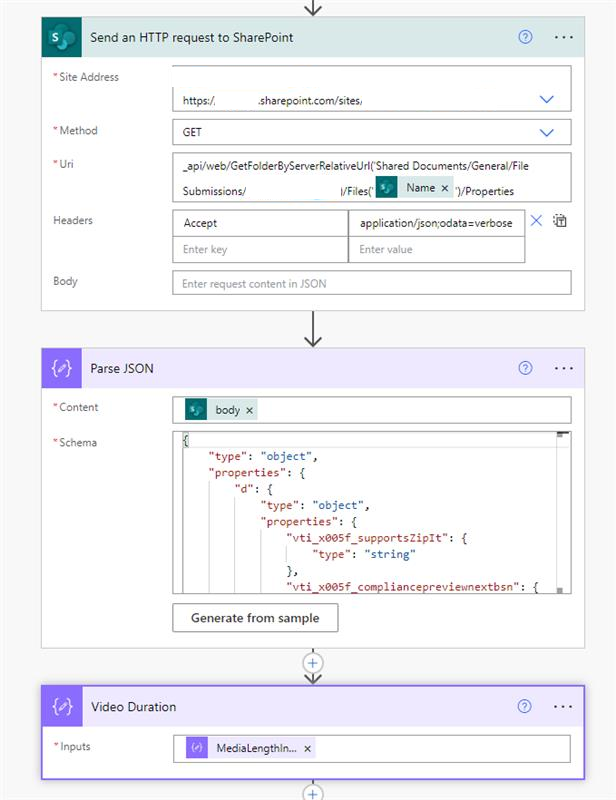Expand the Method dropdown showing GET
Image resolution: width=616 pixels, height=800 pixels.
point(547,133)
